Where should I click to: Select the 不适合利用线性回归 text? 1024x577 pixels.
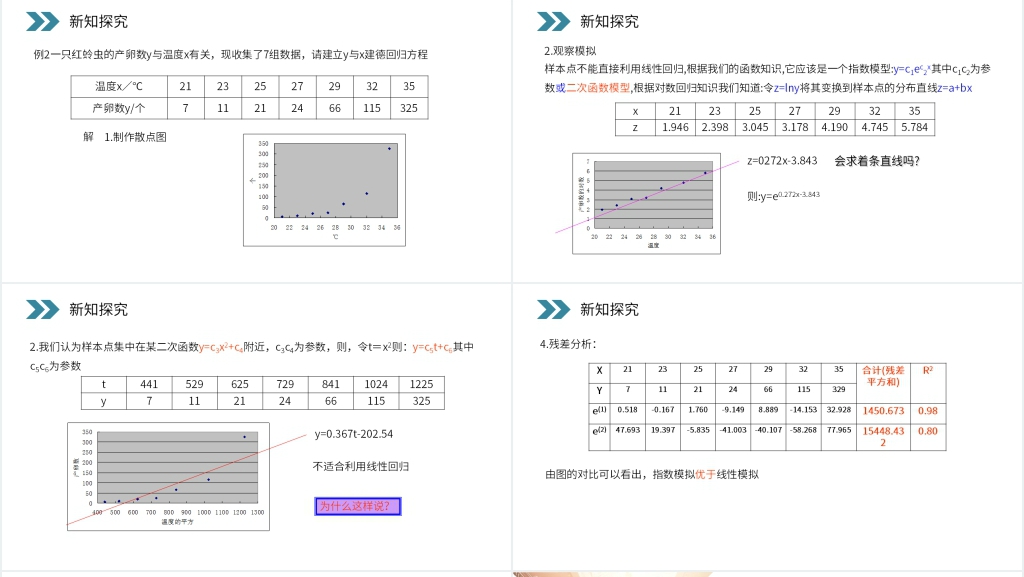click(x=361, y=466)
